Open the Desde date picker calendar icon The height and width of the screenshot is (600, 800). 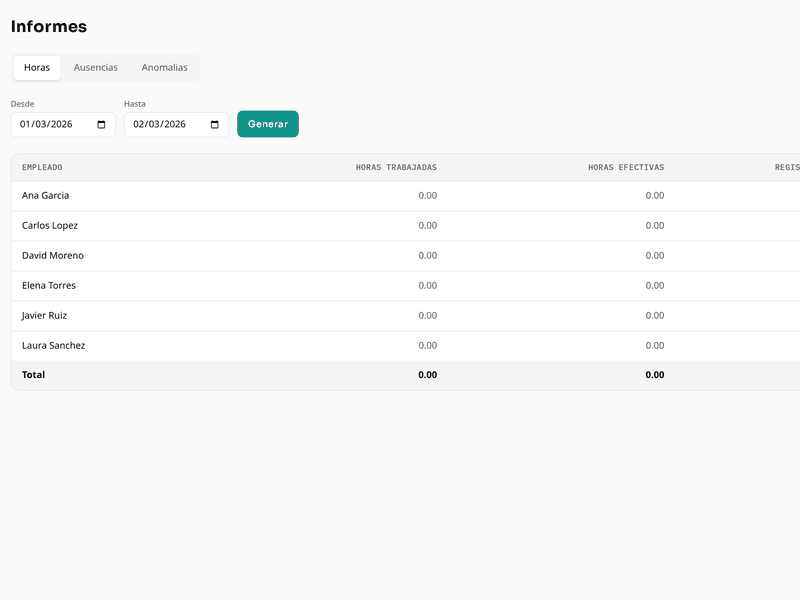point(101,125)
